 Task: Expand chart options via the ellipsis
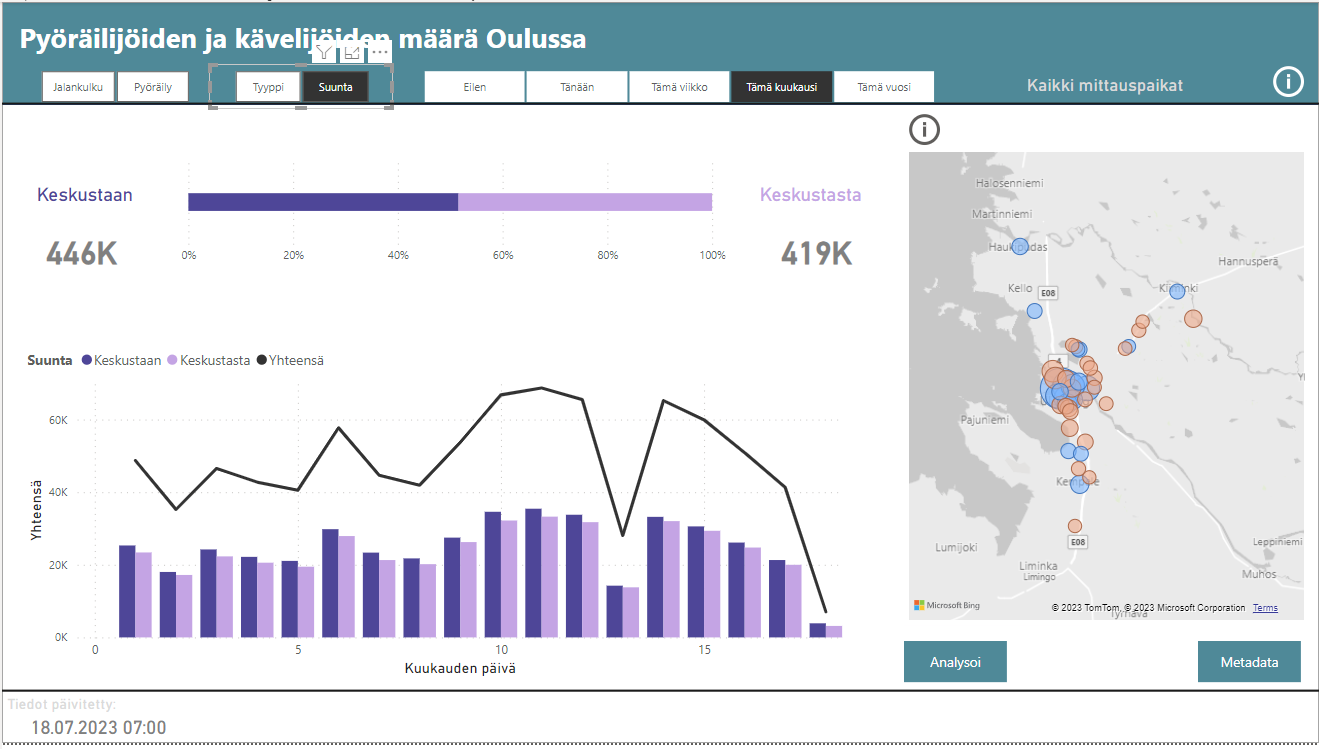click(378, 54)
